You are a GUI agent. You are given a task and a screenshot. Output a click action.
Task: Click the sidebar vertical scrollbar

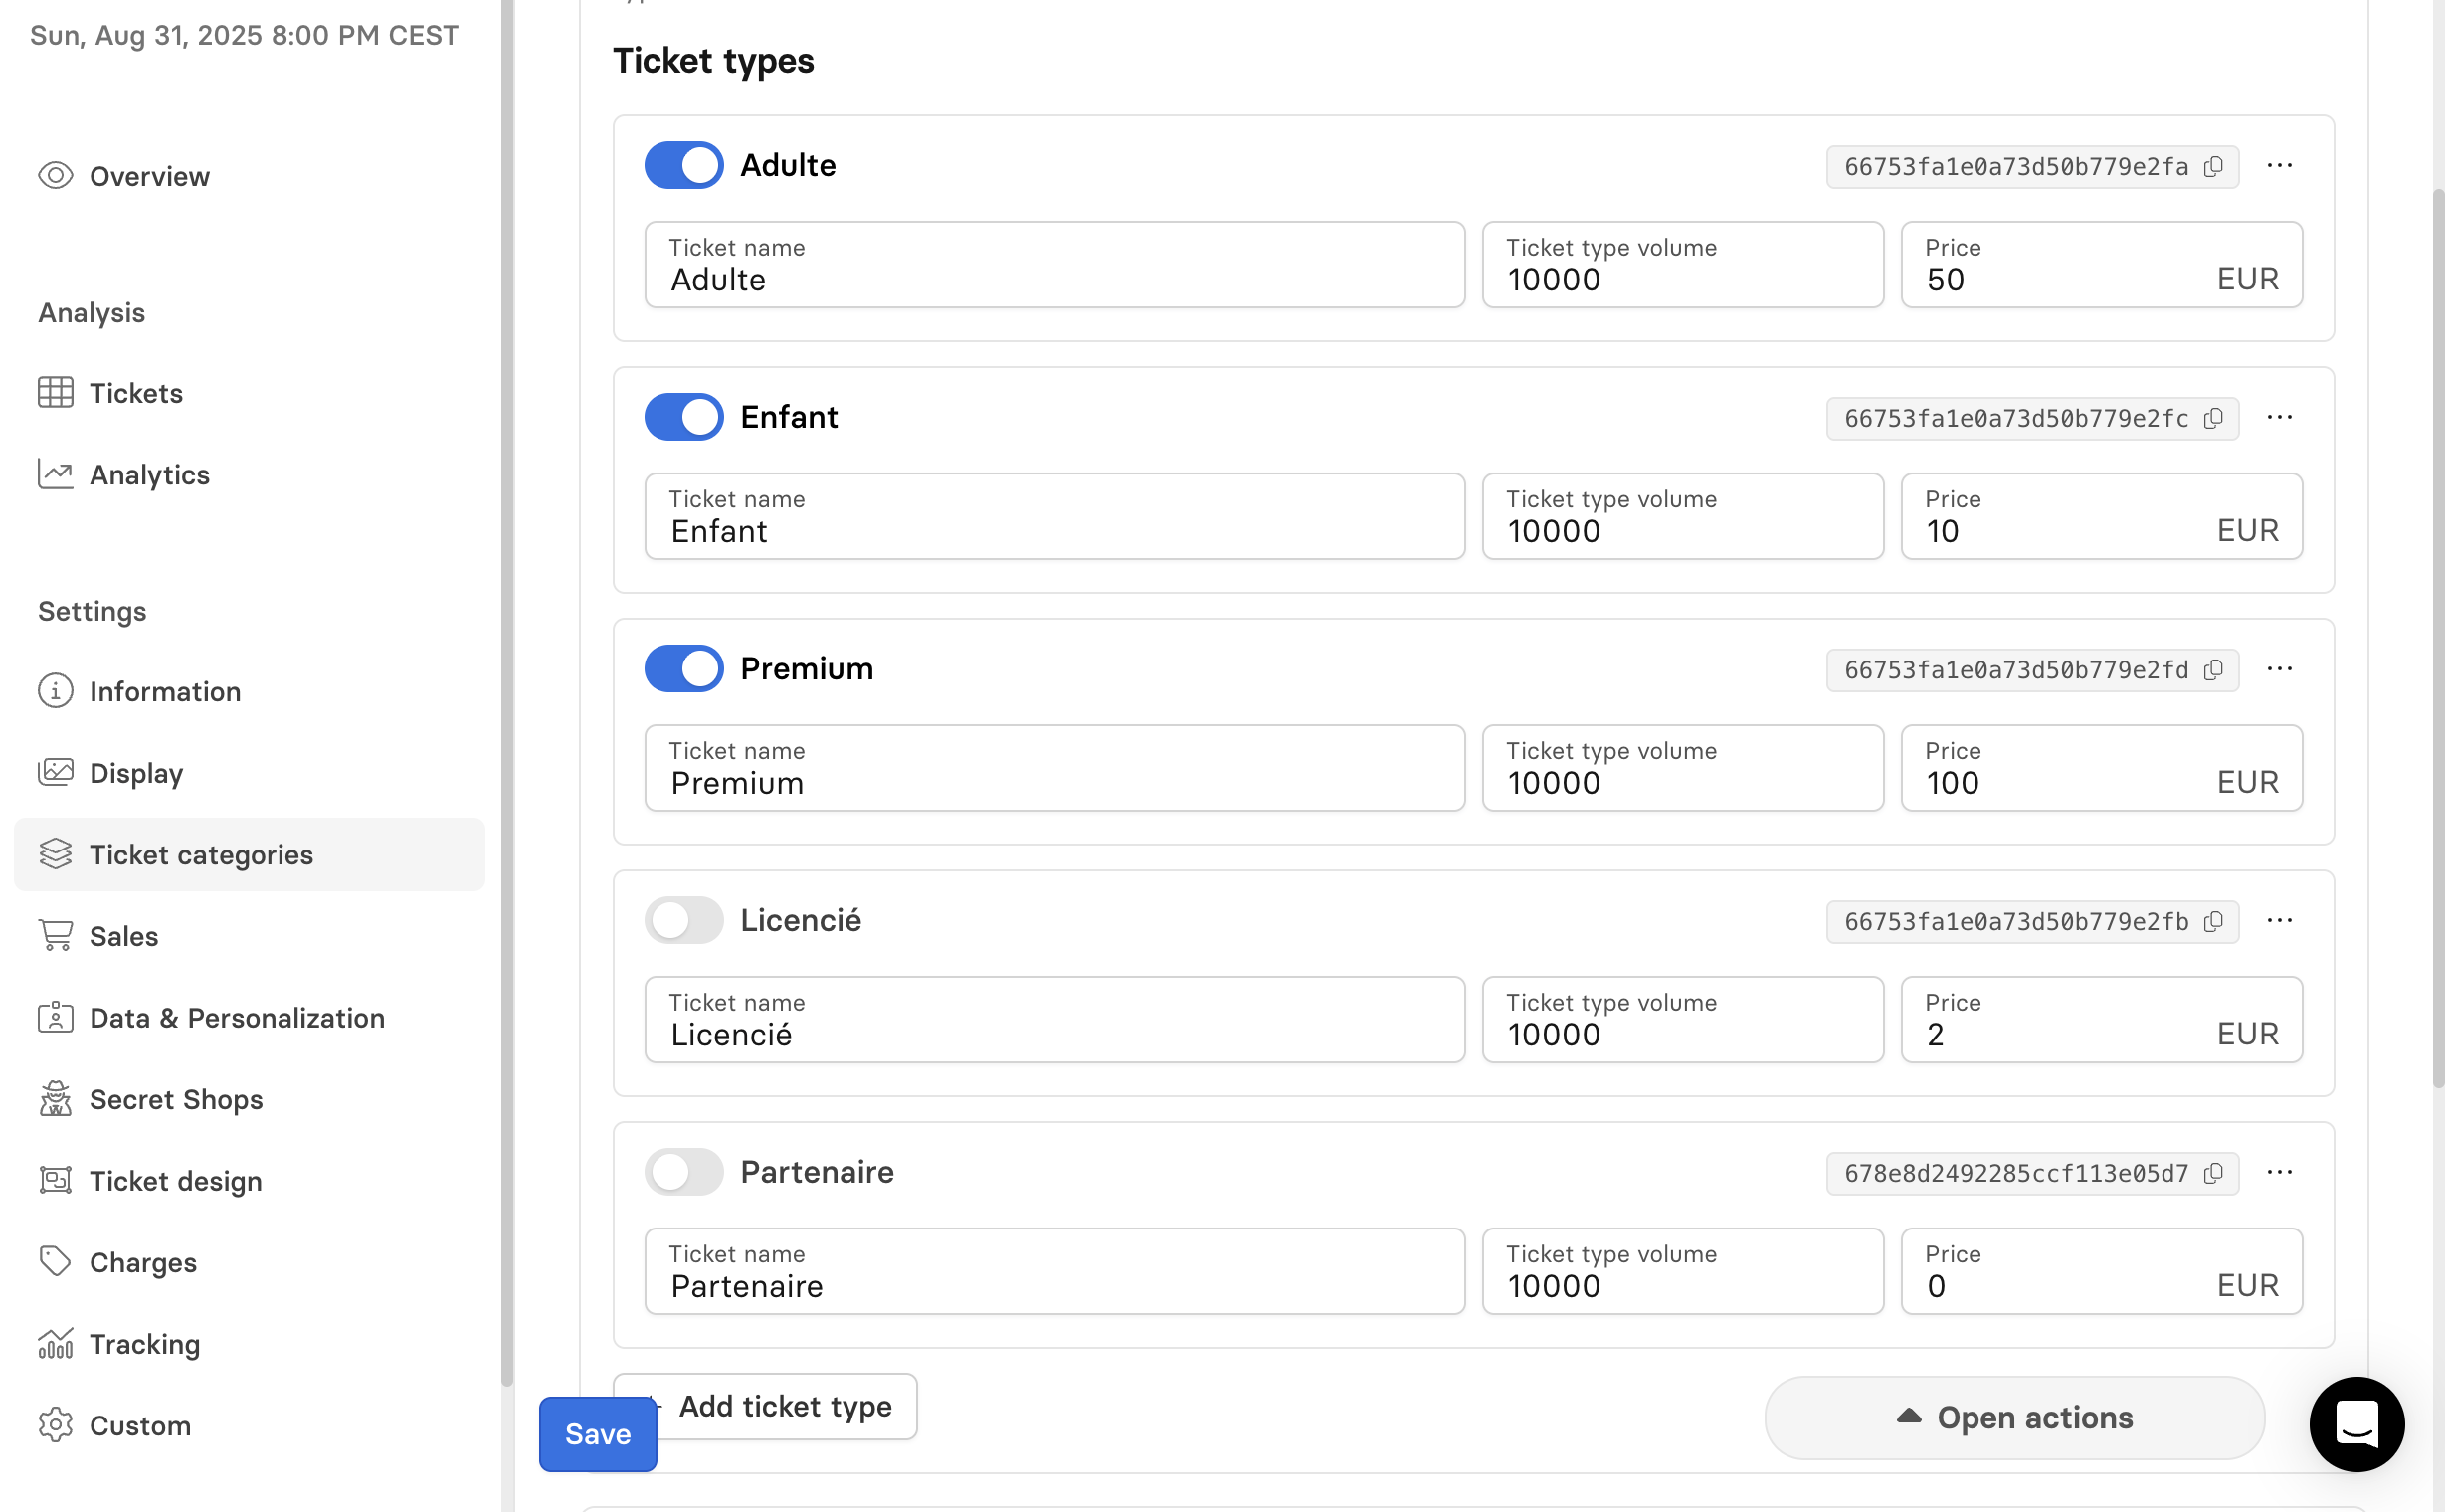tap(507, 700)
